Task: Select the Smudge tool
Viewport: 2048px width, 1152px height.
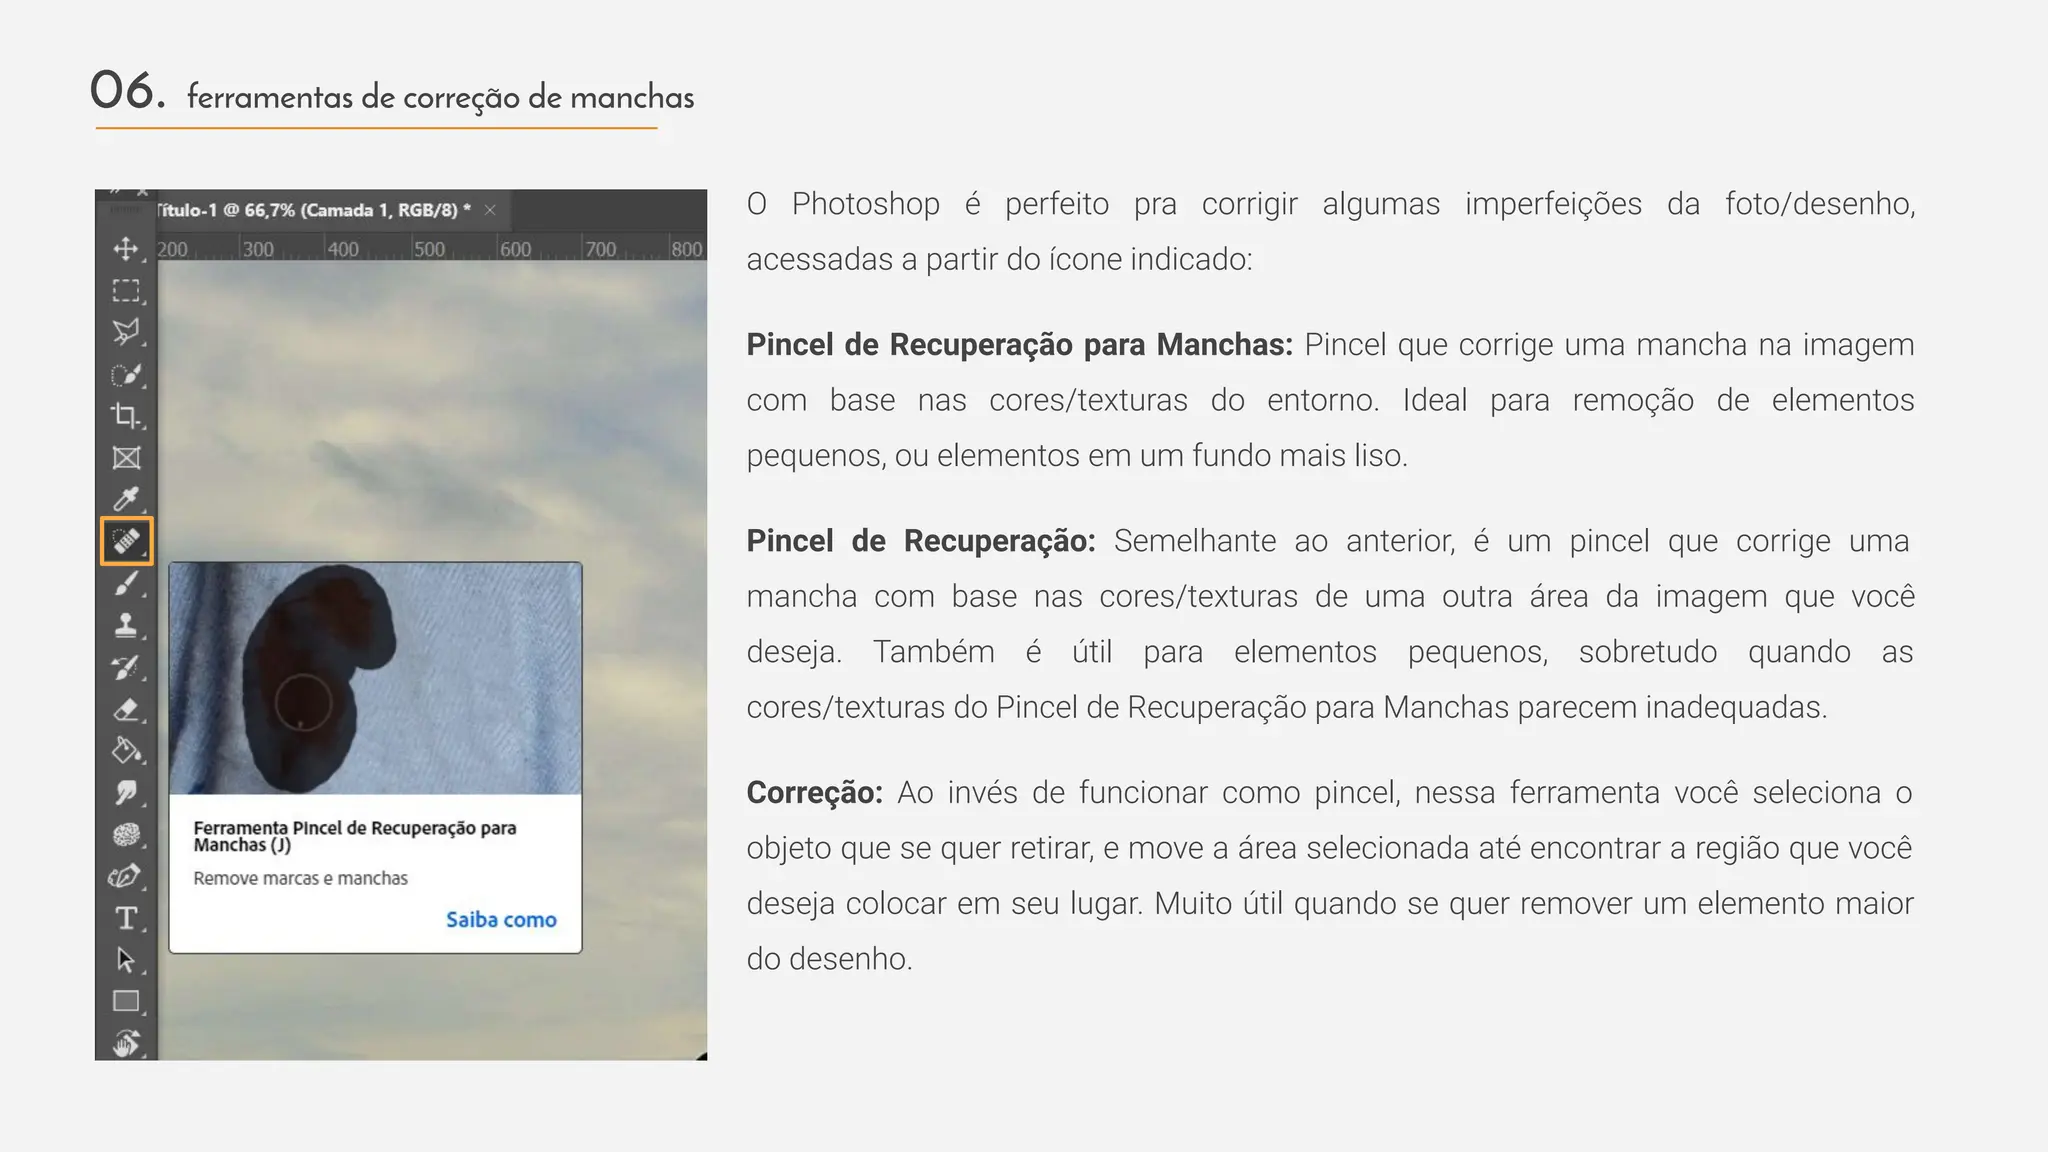Action: 126,792
